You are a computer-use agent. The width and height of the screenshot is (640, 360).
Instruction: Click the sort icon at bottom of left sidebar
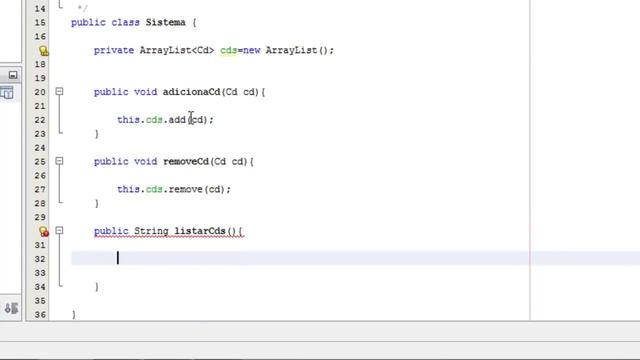point(11,308)
